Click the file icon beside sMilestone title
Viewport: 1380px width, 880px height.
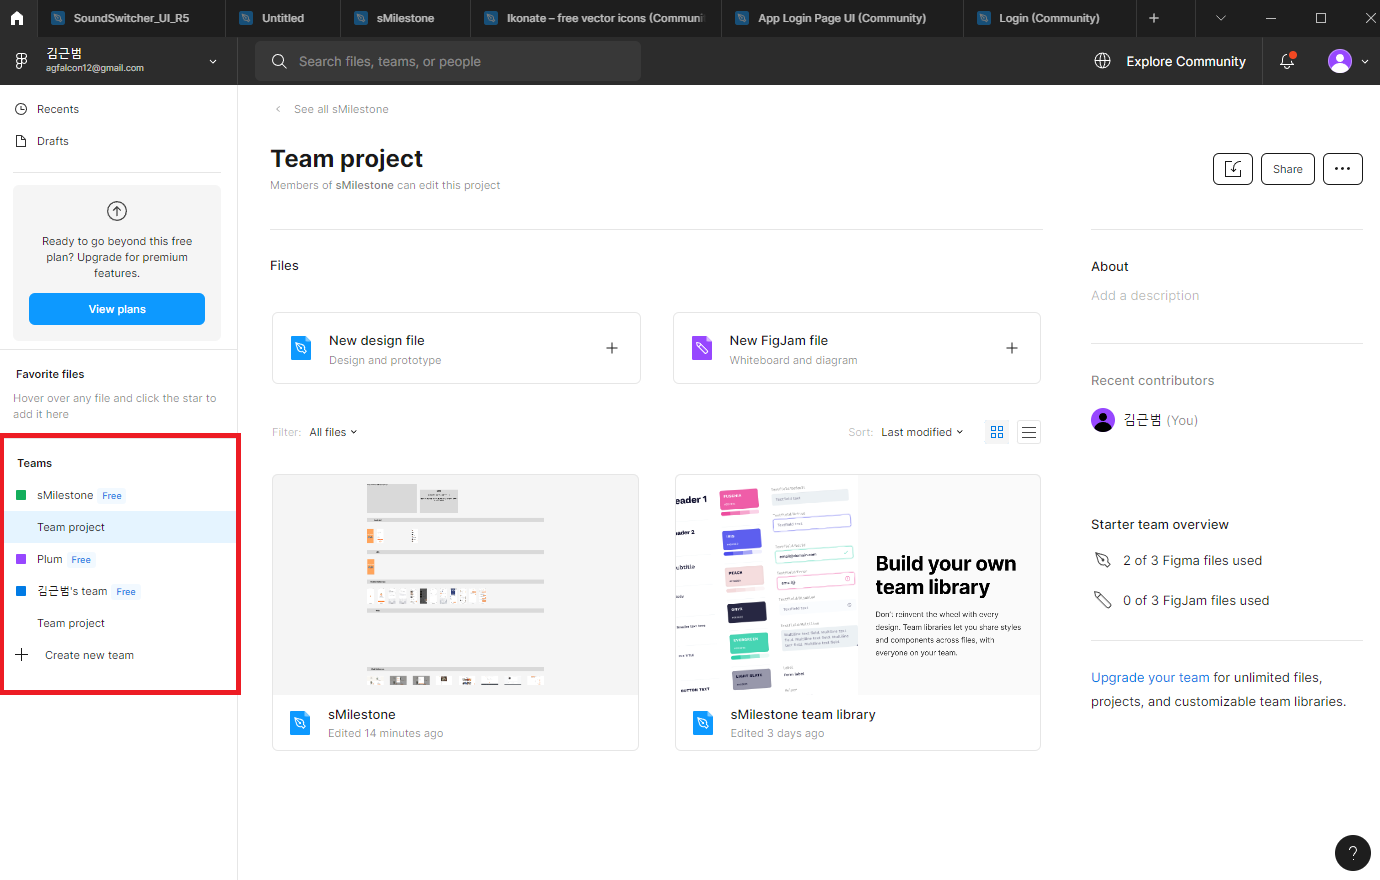[300, 722]
